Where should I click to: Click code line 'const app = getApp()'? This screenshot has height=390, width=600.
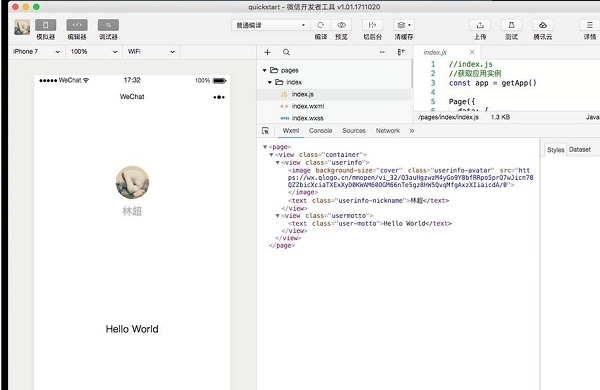click(492, 83)
